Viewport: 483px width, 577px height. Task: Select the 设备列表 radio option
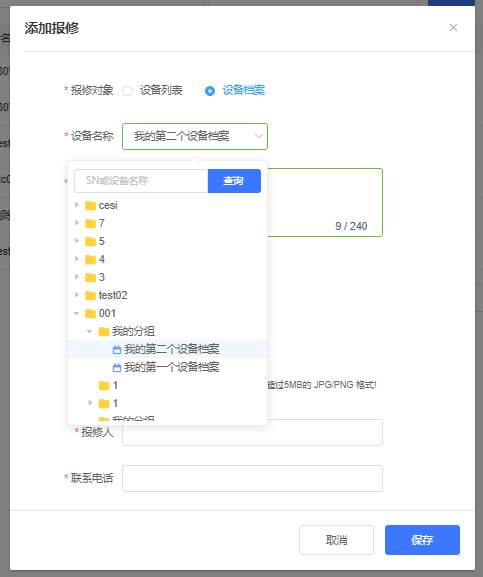pos(127,91)
